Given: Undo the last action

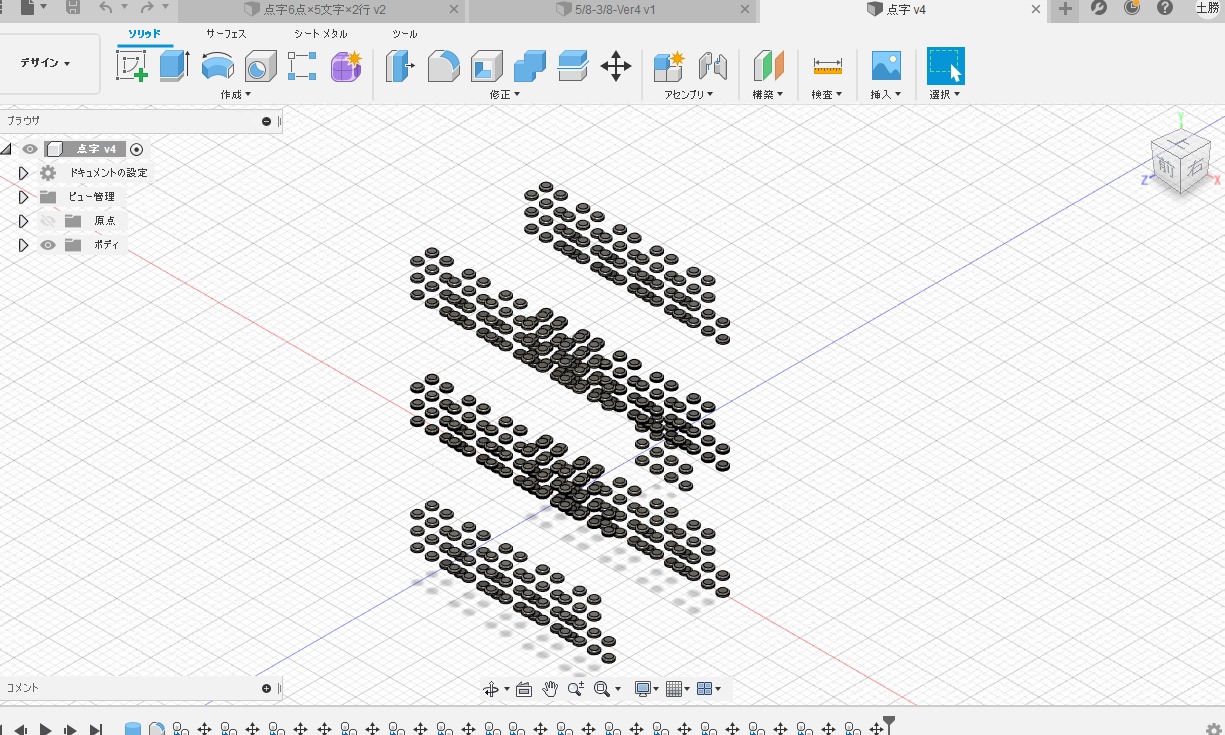Looking at the screenshot, I should click(x=106, y=8).
